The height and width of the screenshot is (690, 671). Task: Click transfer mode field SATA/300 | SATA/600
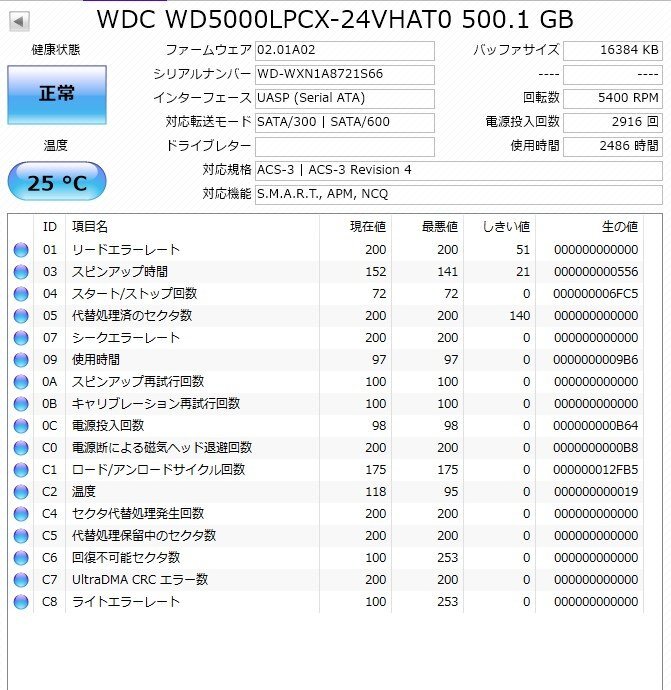click(345, 123)
